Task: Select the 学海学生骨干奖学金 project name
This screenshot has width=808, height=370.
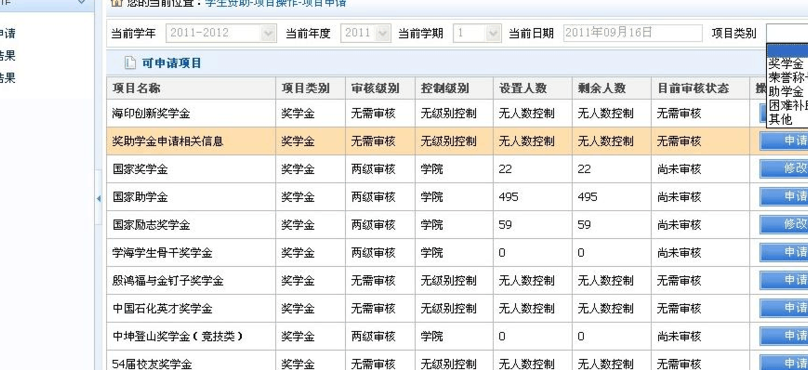Action: [x=162, y=253]
